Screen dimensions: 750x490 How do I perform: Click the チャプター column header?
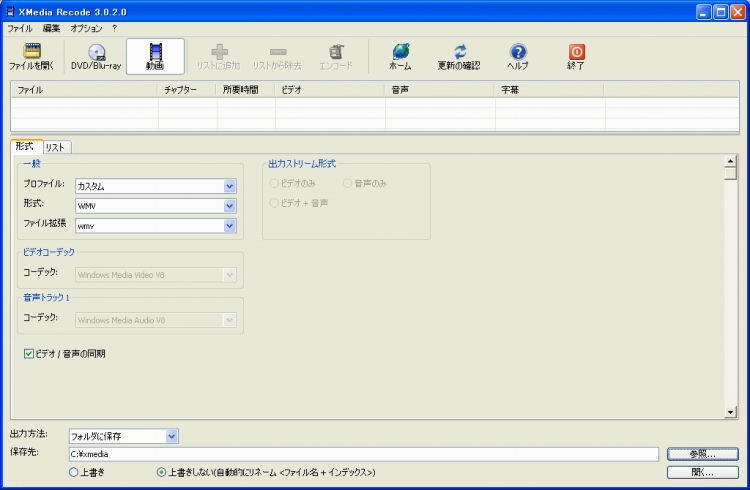(187, 89)
